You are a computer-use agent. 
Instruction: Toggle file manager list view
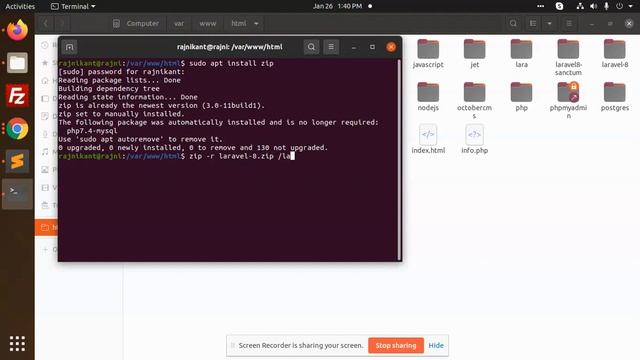pos(533,24)
